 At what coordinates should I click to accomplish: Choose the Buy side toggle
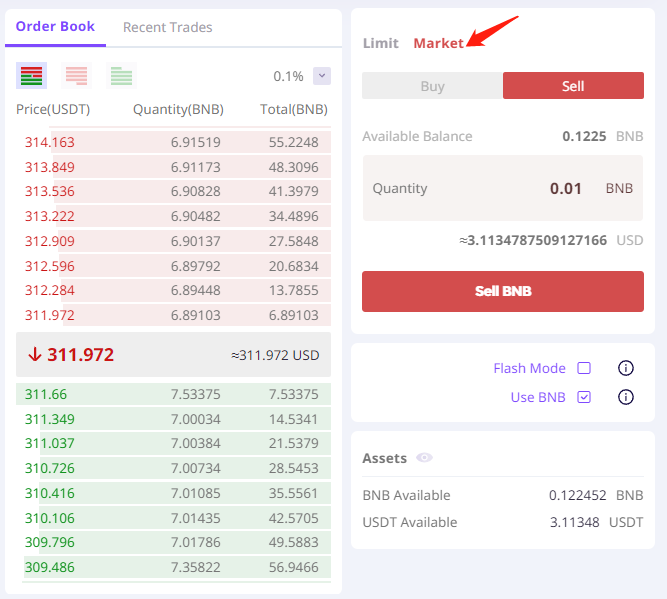tap(432, 86)
